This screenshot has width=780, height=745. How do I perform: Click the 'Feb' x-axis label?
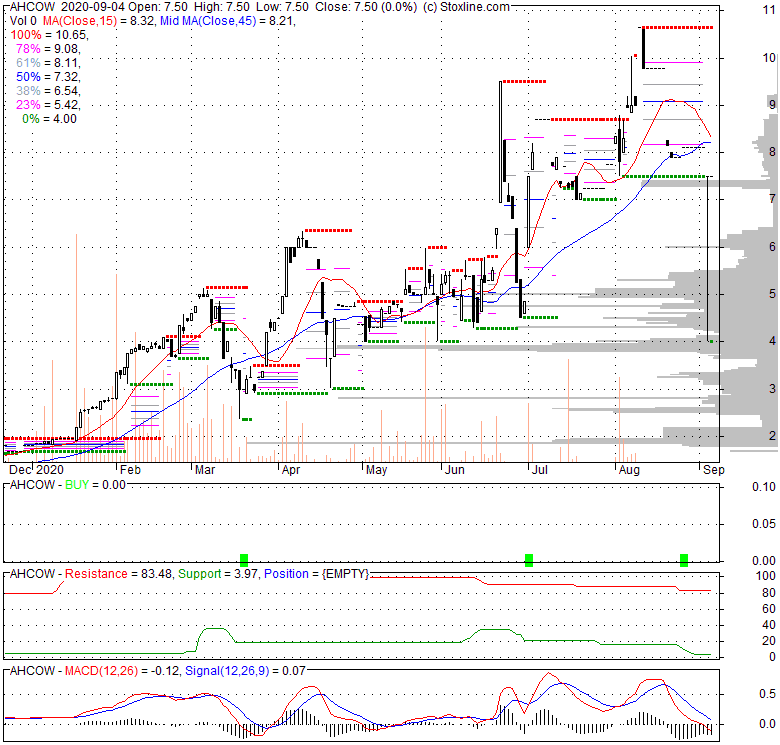point(130,470)
